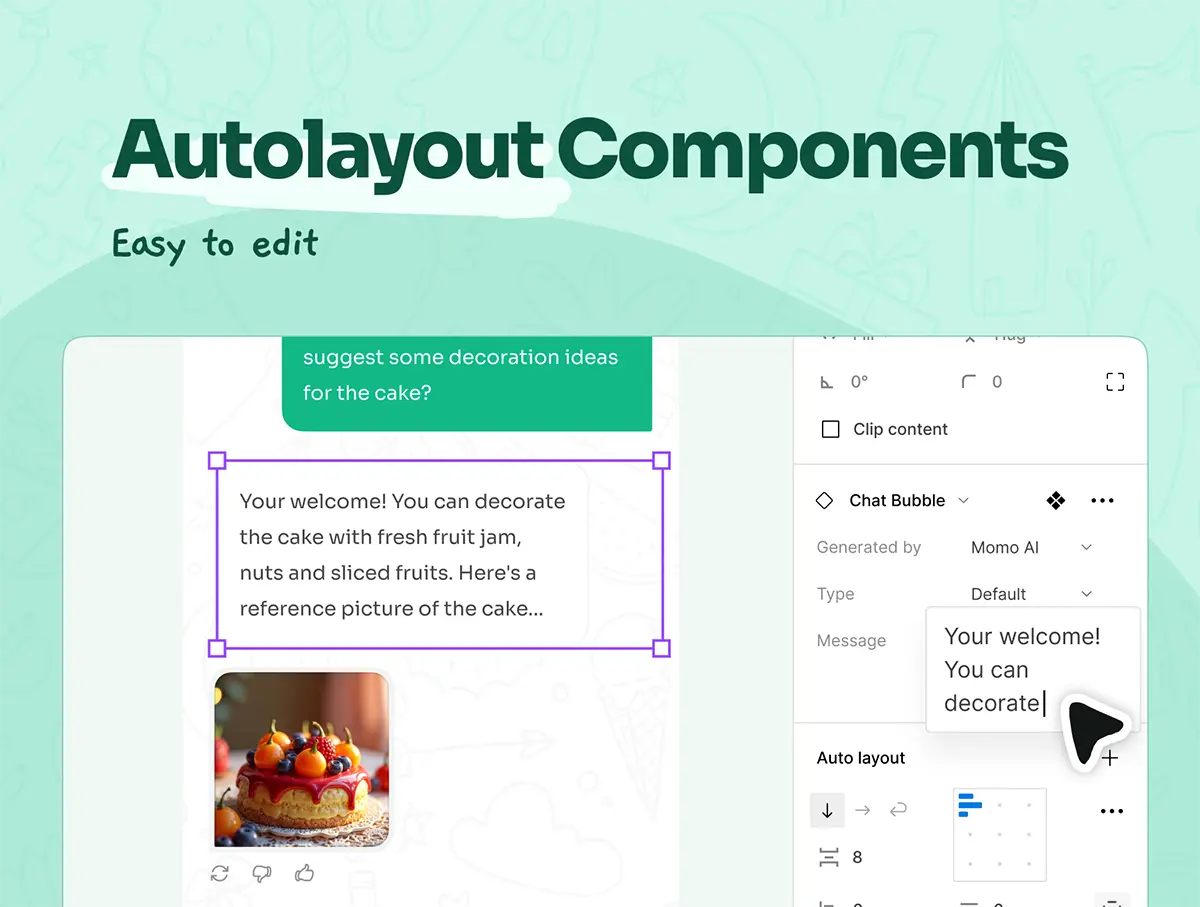This screenshot has width=1200, height=907.
Task: Click the four-diamond component icon
Action: [x=1055, y=501]
